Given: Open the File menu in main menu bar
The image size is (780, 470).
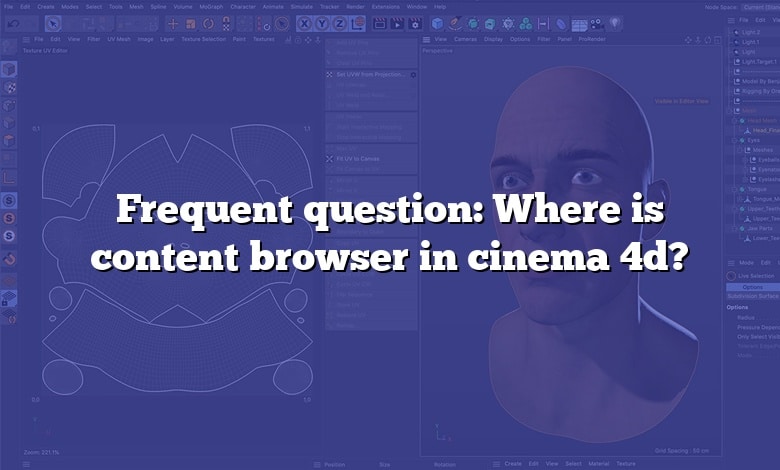Looking at the screenshot, I should click(9, 7).
